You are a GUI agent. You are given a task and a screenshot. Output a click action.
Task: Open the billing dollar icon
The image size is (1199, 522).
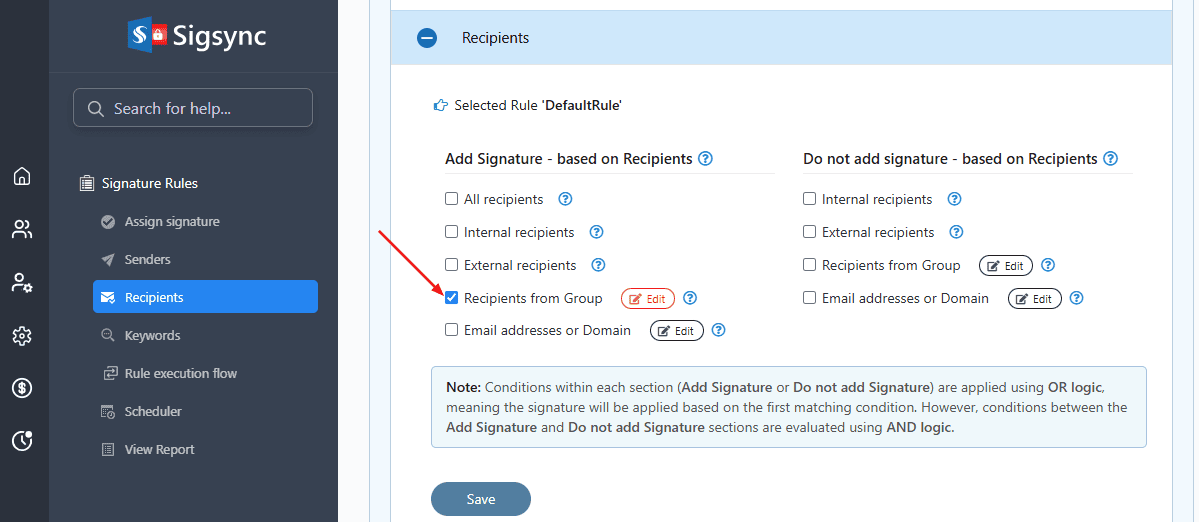click(22, 388)
